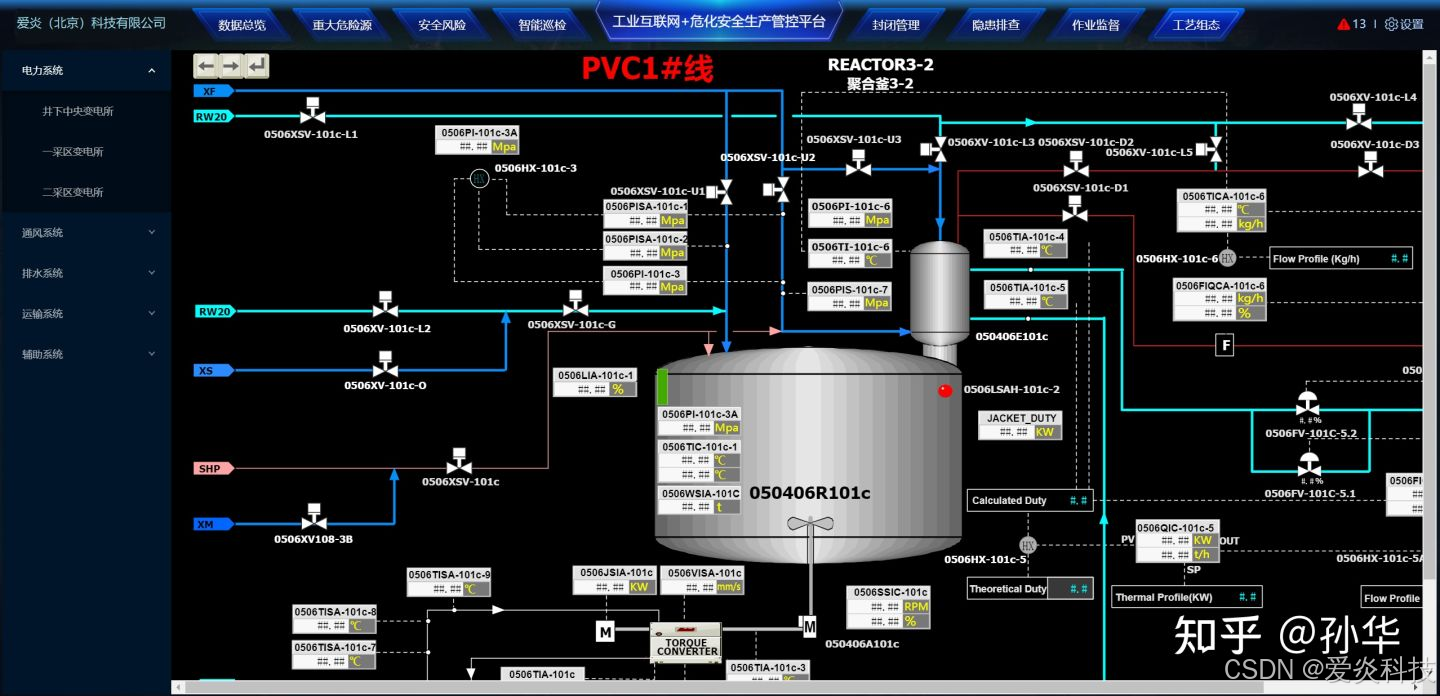Click the Calculated Duty box

tap(1029, 500)
